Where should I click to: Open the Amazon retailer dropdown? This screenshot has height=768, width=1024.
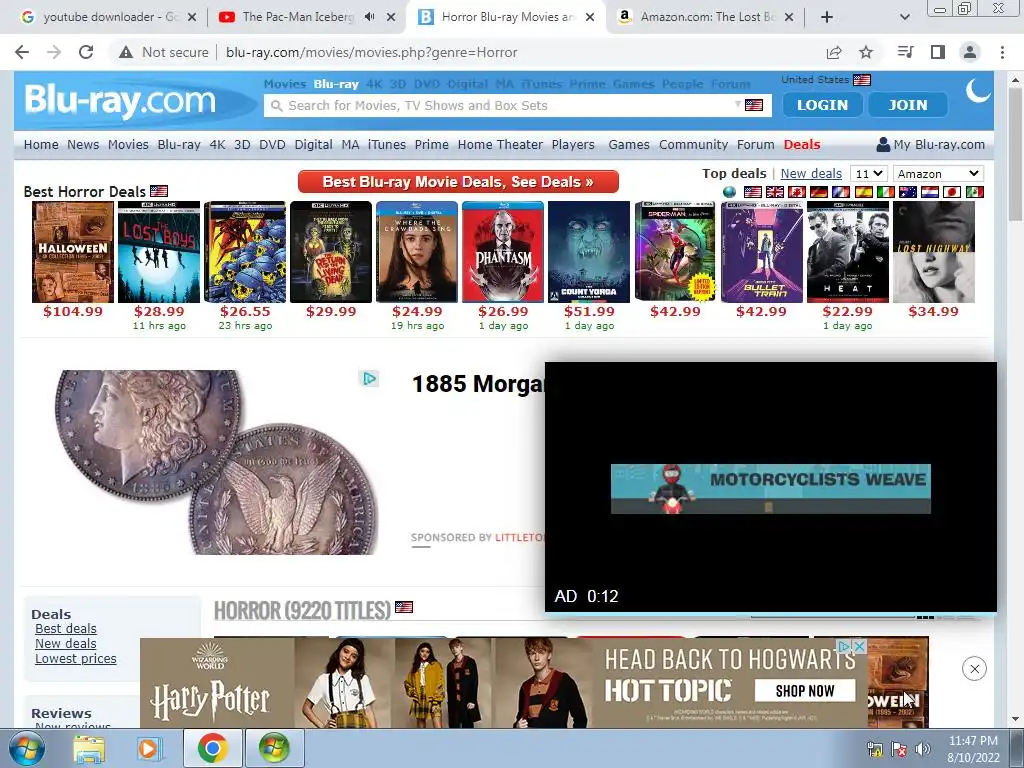point(938,174)
